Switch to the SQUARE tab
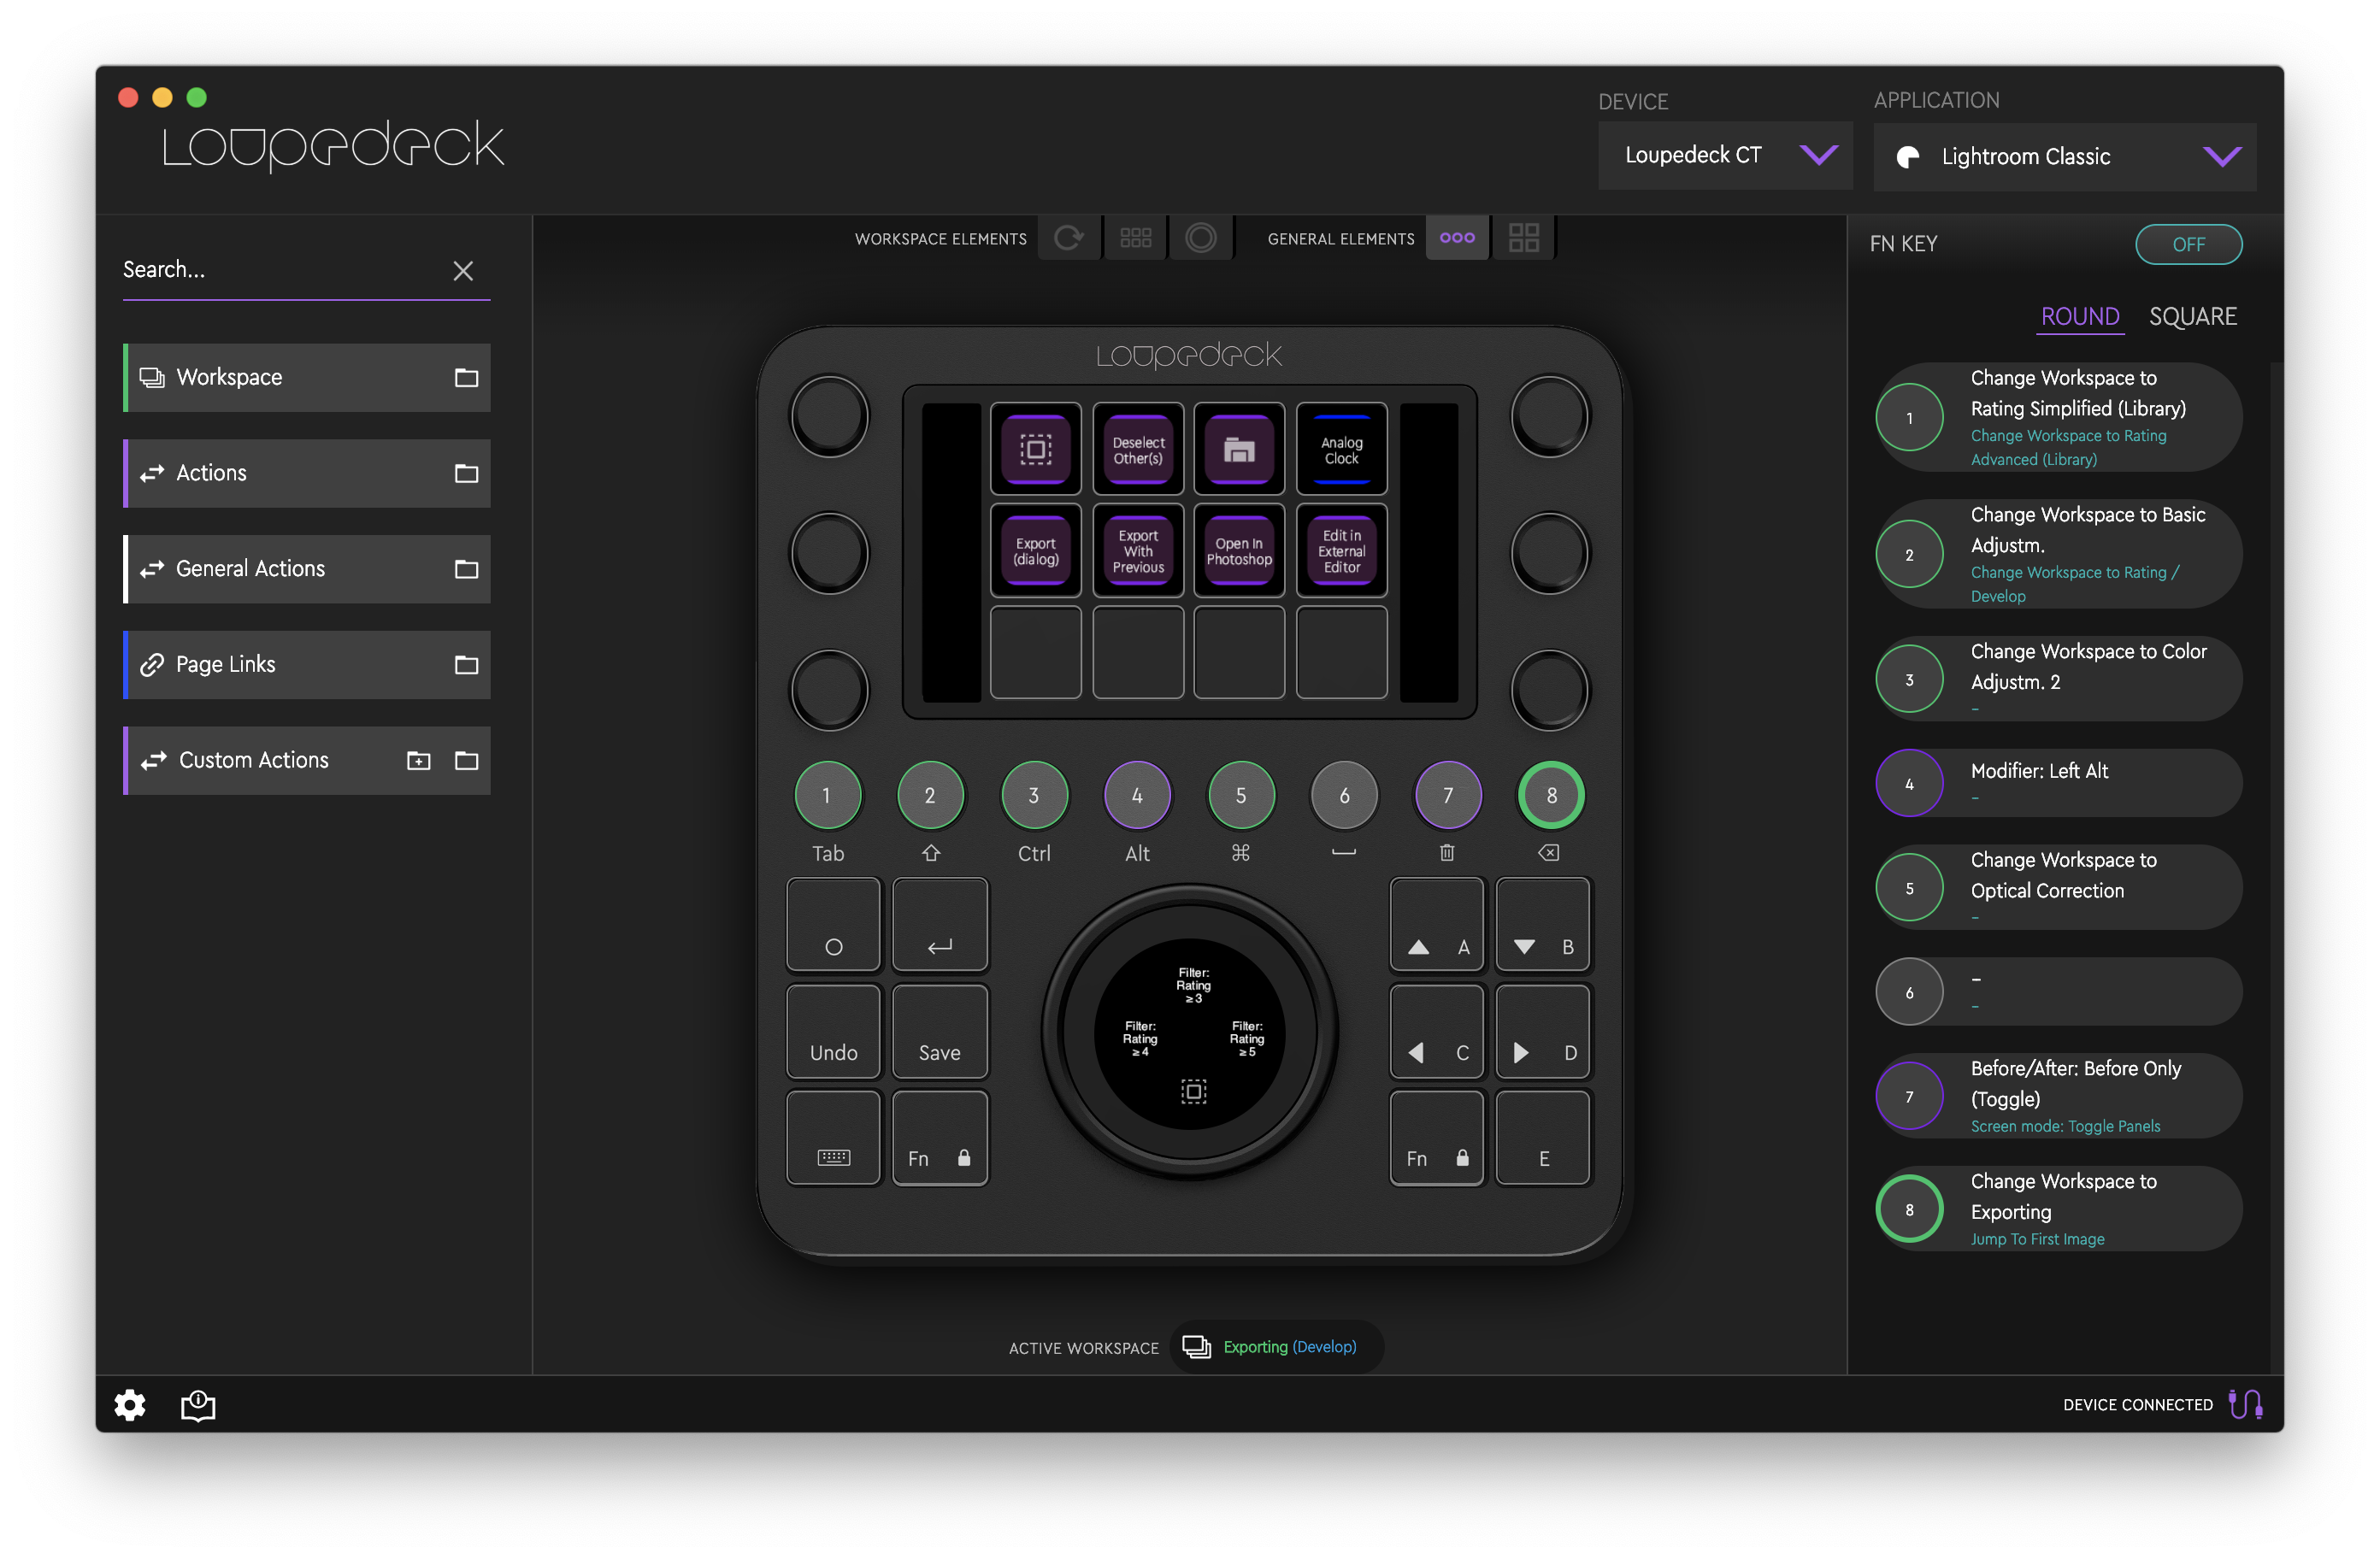Image resolution: width=2380 pixels, height=1559 pixels. (2192, 317)
